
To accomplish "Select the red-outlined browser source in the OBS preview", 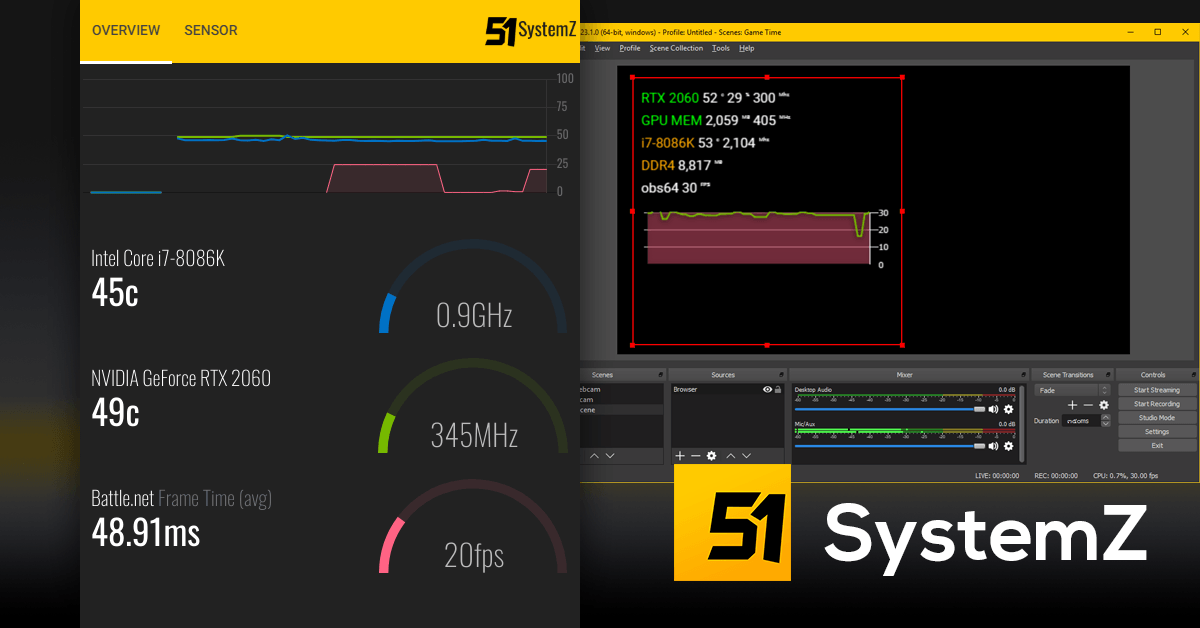I will 767,211.
